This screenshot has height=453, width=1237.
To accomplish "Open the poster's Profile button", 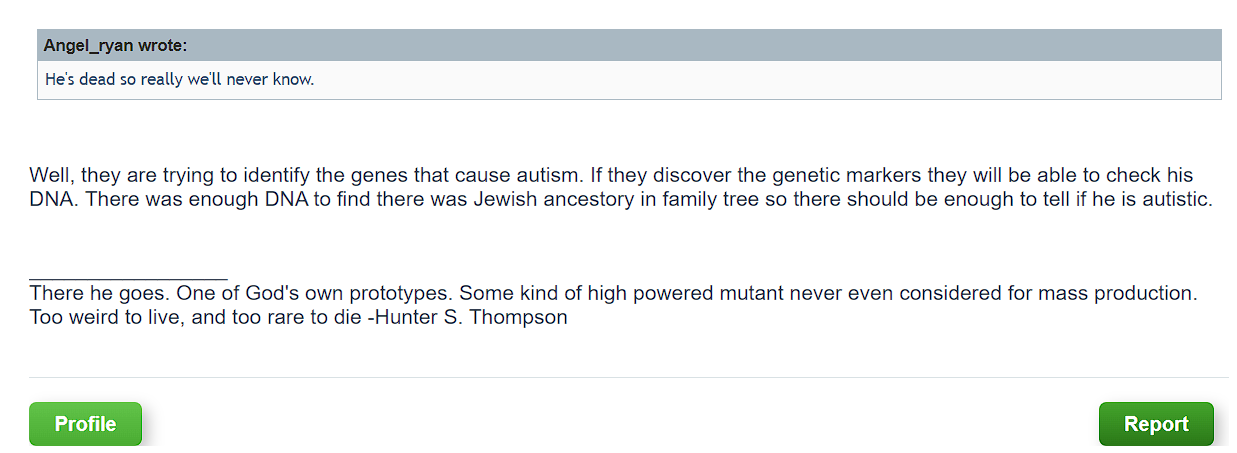I will (85, 424).
